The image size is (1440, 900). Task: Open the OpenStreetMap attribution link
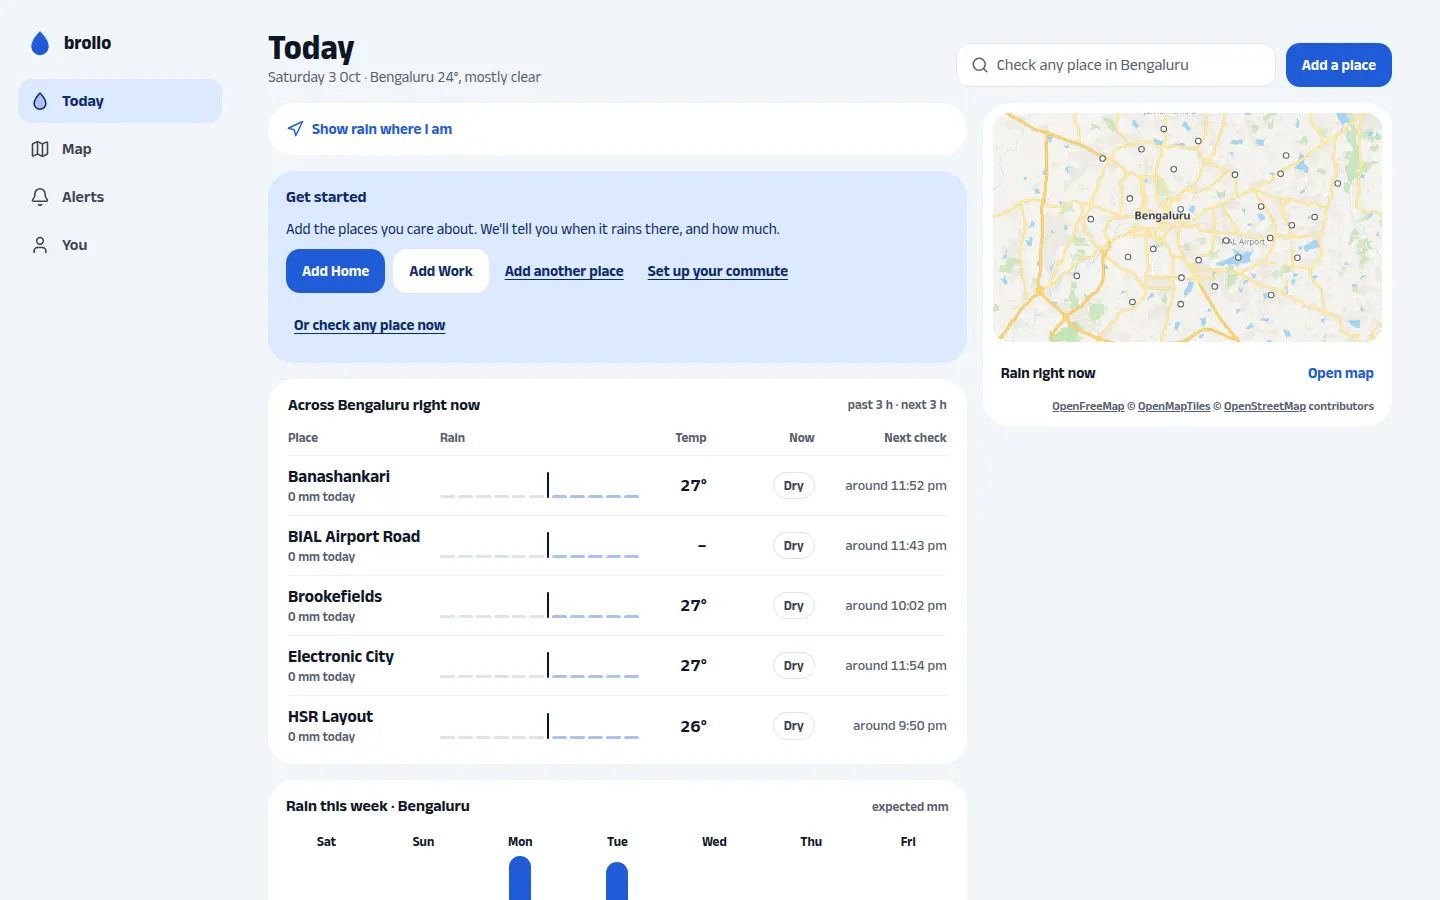(x=1265, y=406)
